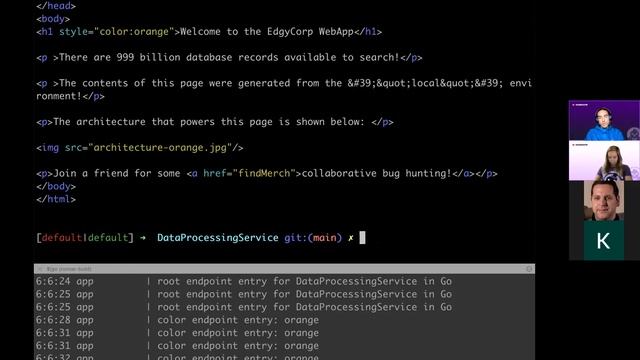This screenshot has width=640, height=360.
Task: Click the '6:6:28 app' color endpoint log line
Action: pos(177,320)
